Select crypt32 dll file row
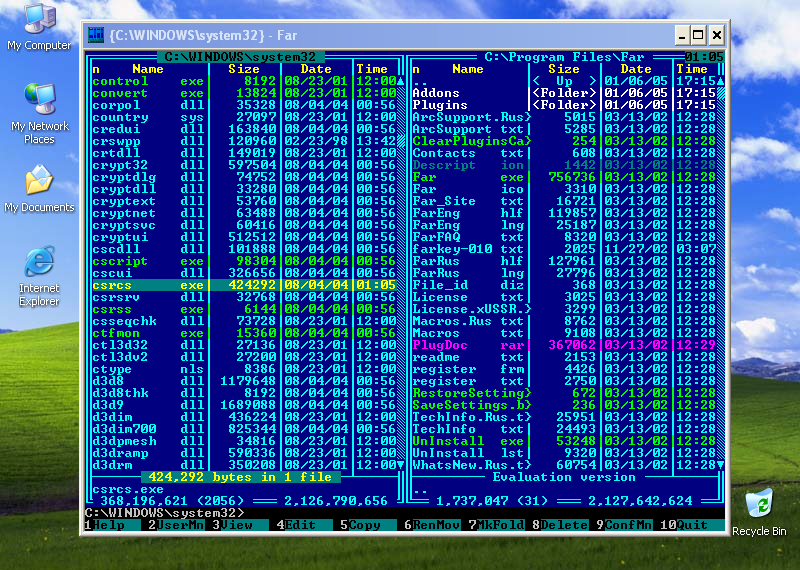 [x=244, y=165]
